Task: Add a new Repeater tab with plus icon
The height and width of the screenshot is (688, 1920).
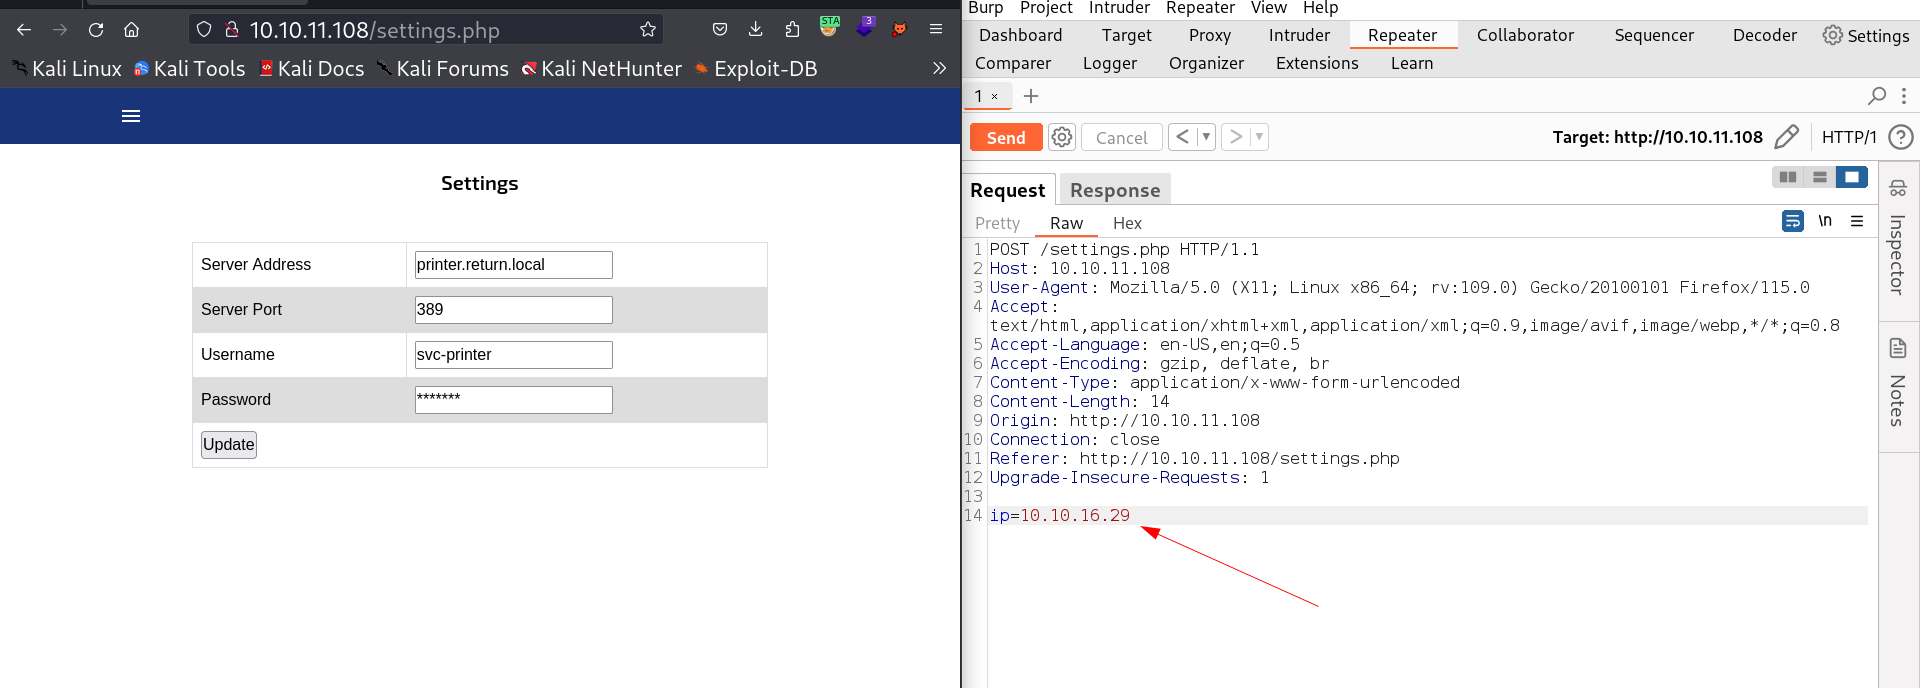Action: [1031, 96]
